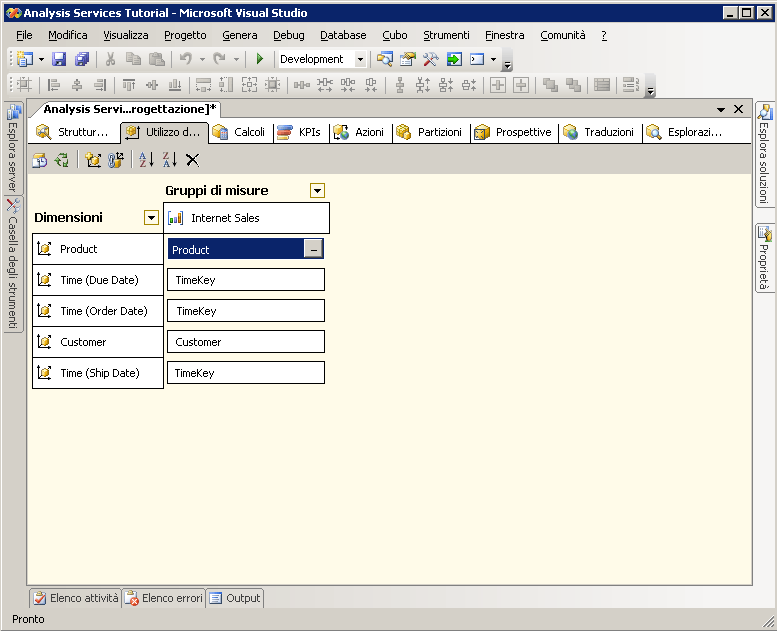
Task: Select the TimeKey cell for Time (Due Date)
Action: (x=246, y=280)
